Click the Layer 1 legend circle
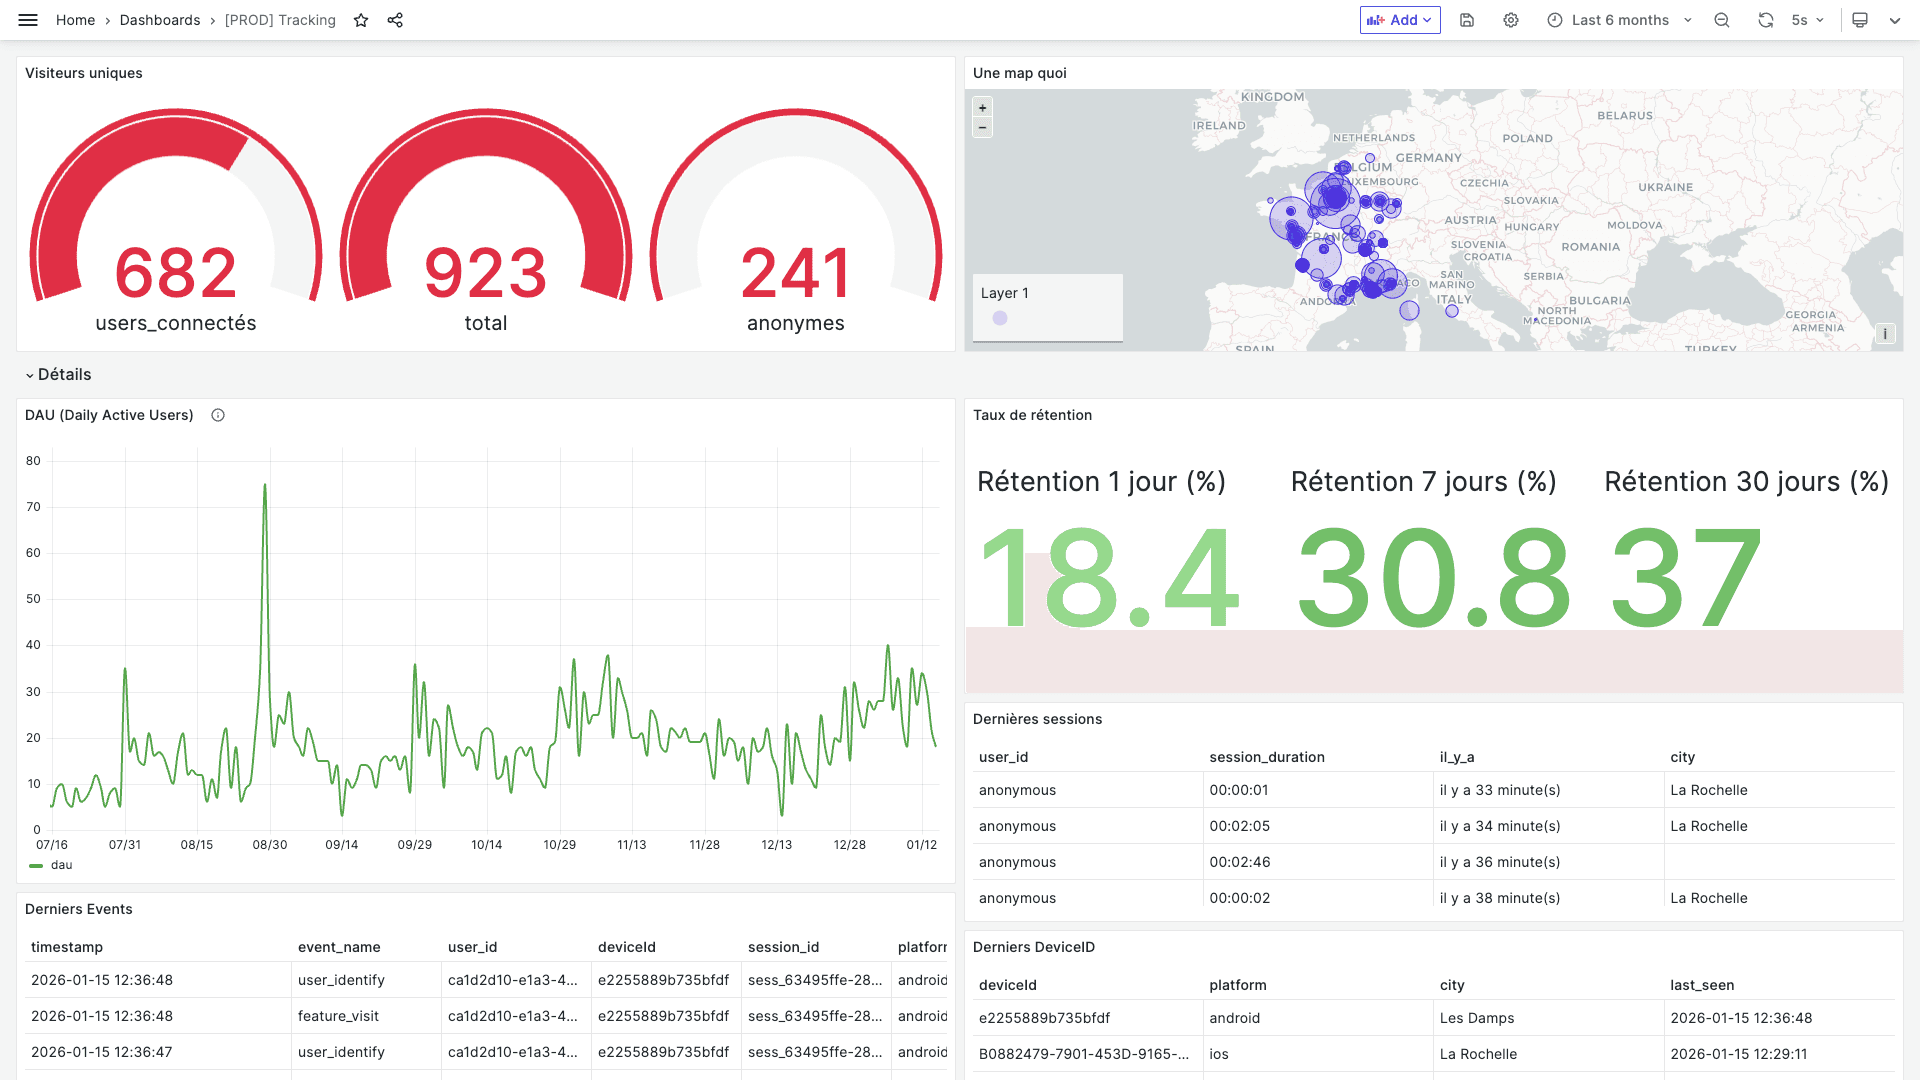1920x1080 pixels. (1000, 318)
